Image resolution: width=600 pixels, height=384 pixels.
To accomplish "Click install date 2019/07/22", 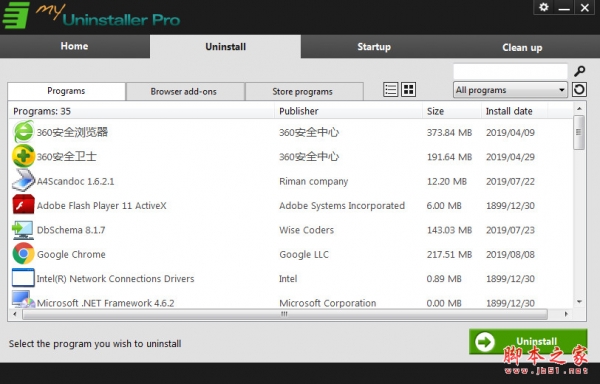I will pyautogui.click(x=510, y=181).
